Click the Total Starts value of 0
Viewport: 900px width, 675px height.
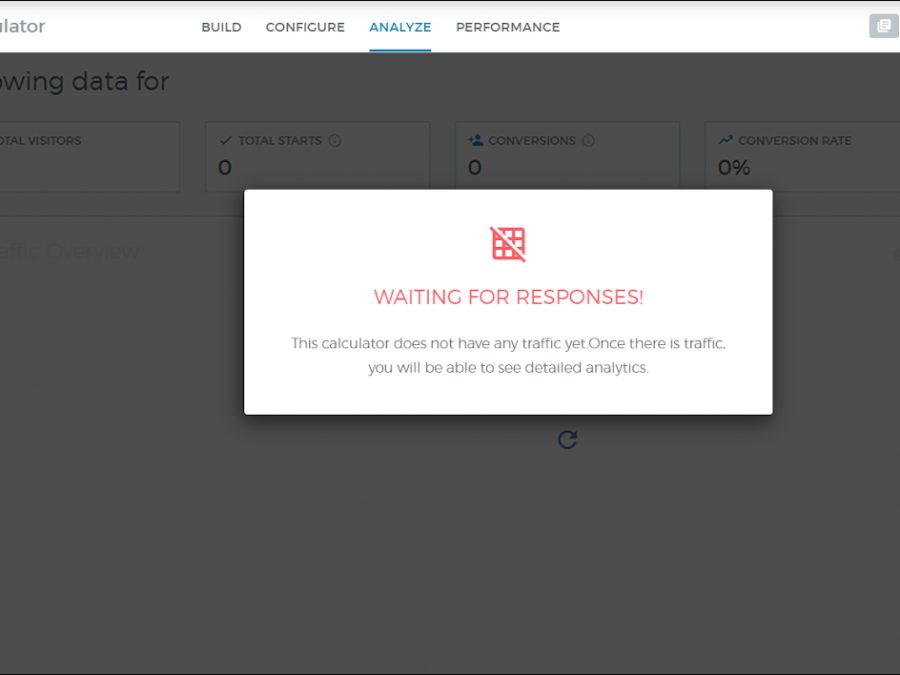click(225, 168)
